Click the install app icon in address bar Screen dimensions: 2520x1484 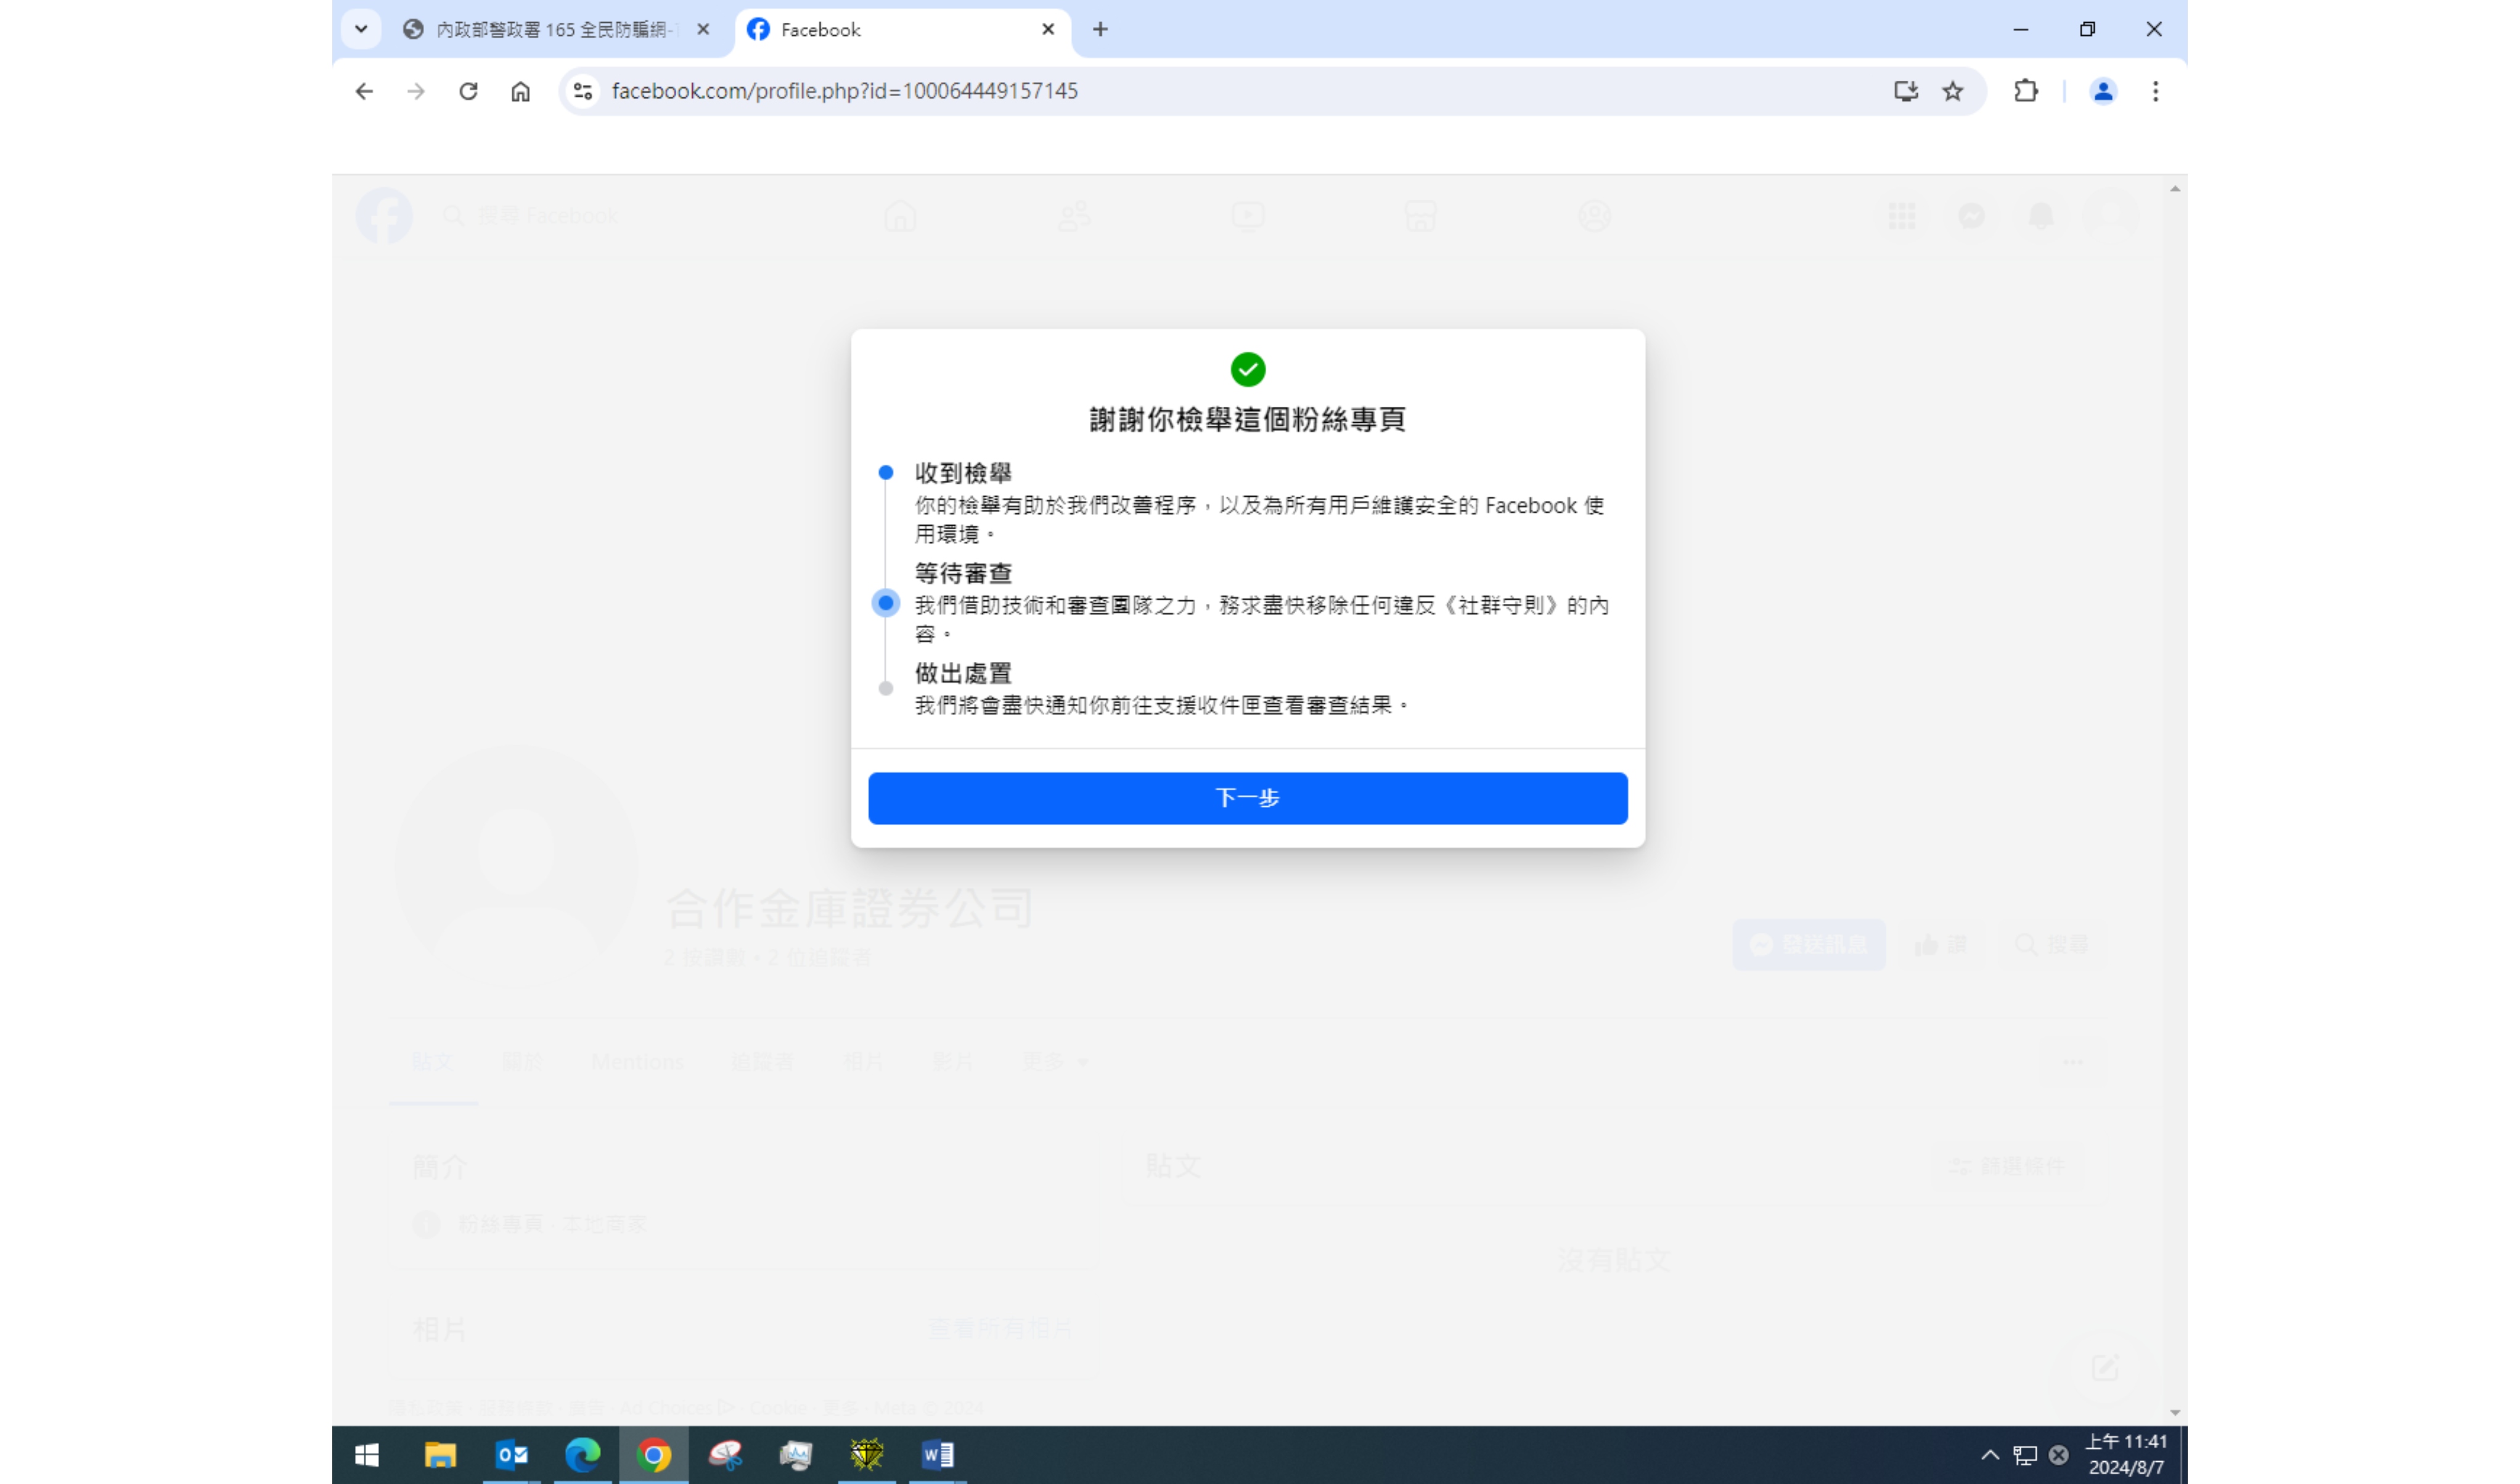pos(1905,91)
